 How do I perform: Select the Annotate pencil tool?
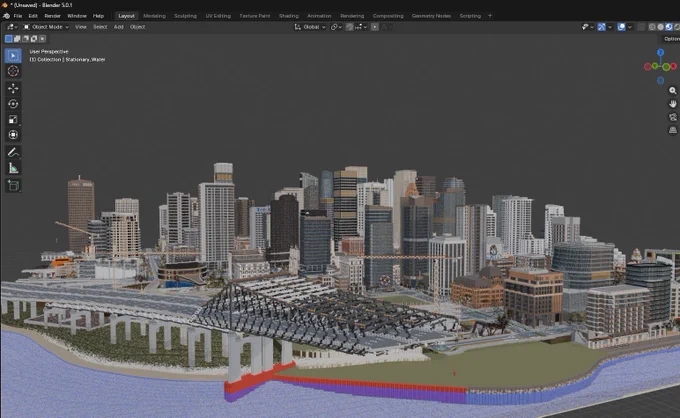[x=13, y=153]
